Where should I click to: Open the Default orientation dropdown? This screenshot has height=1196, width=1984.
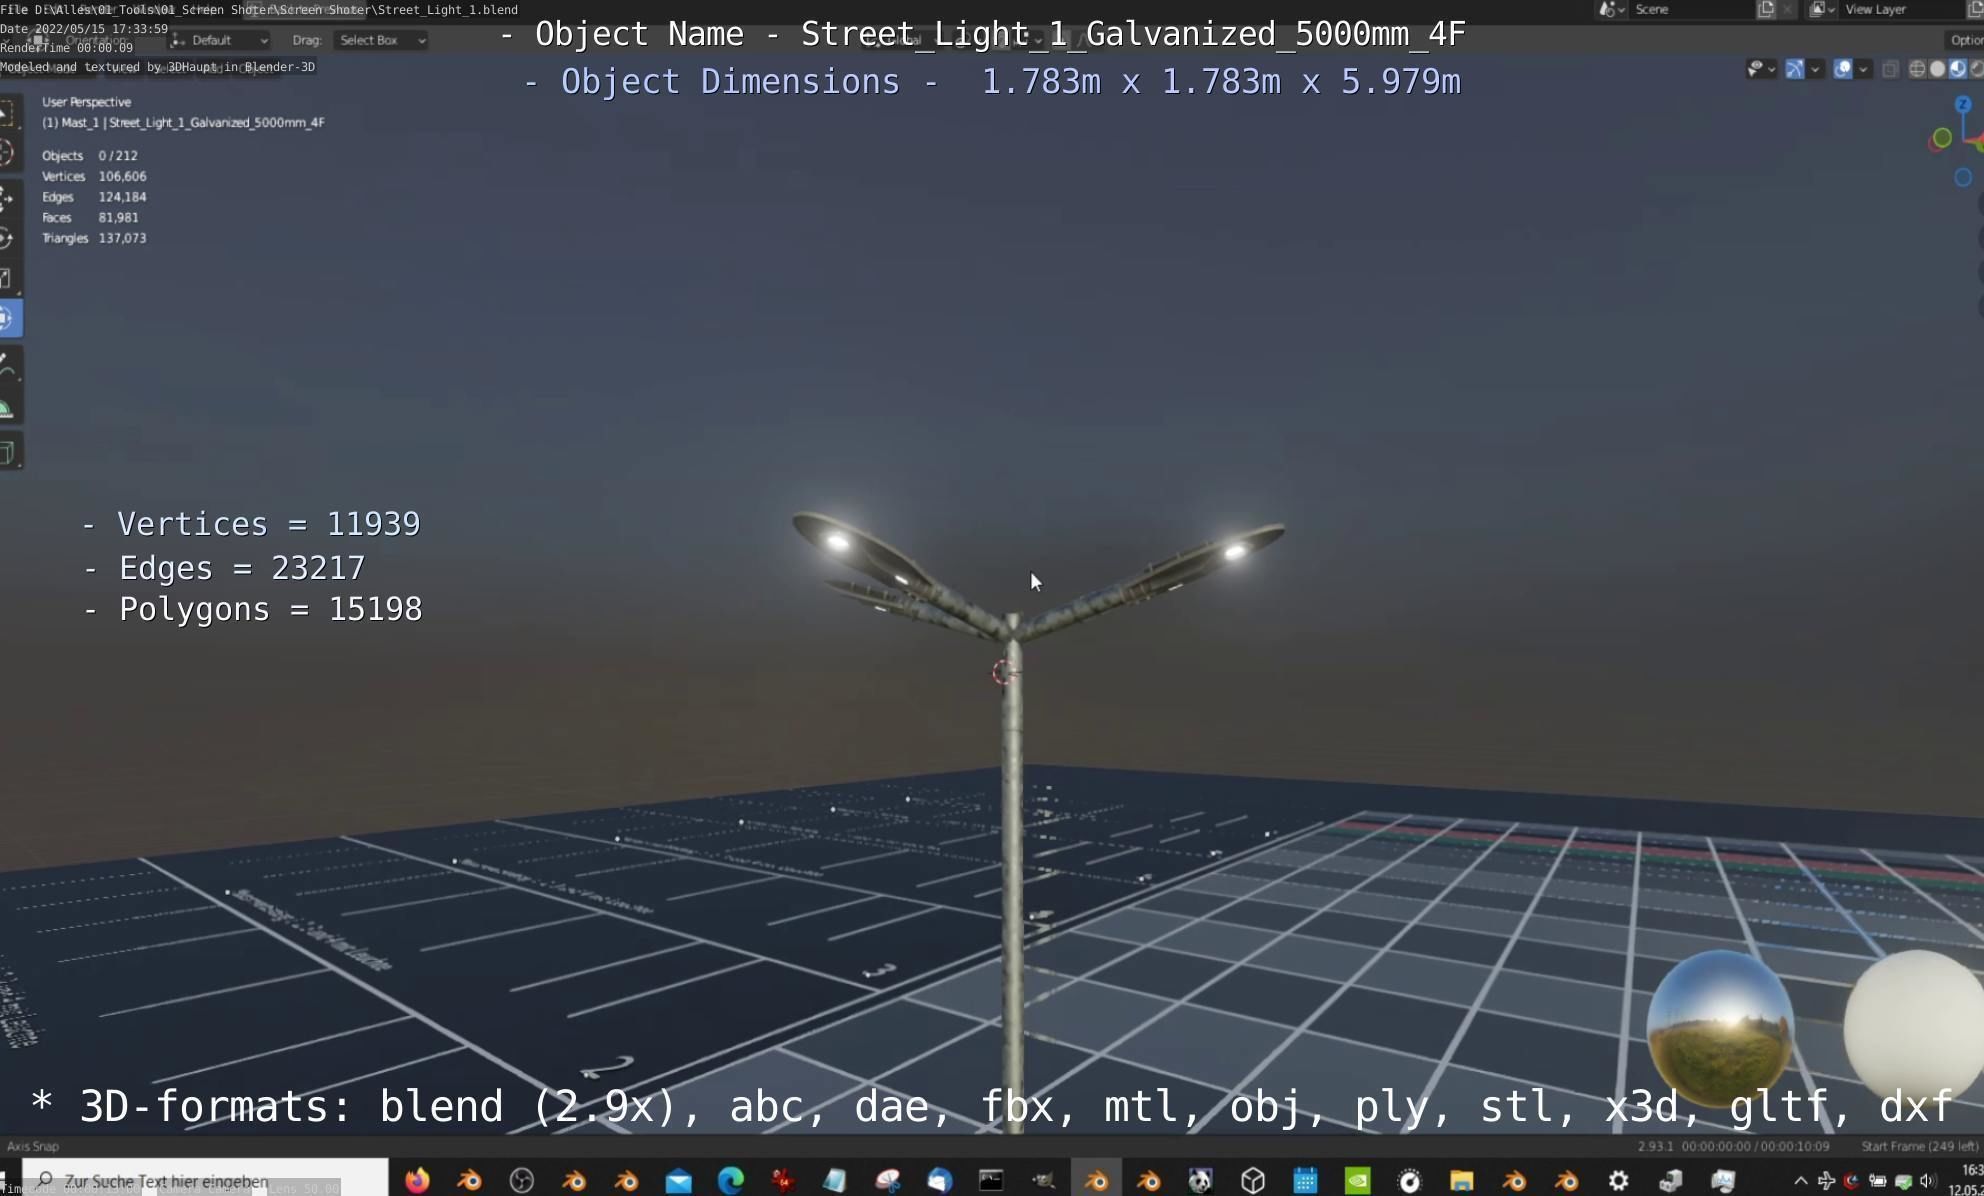click(x=220, y=40)
